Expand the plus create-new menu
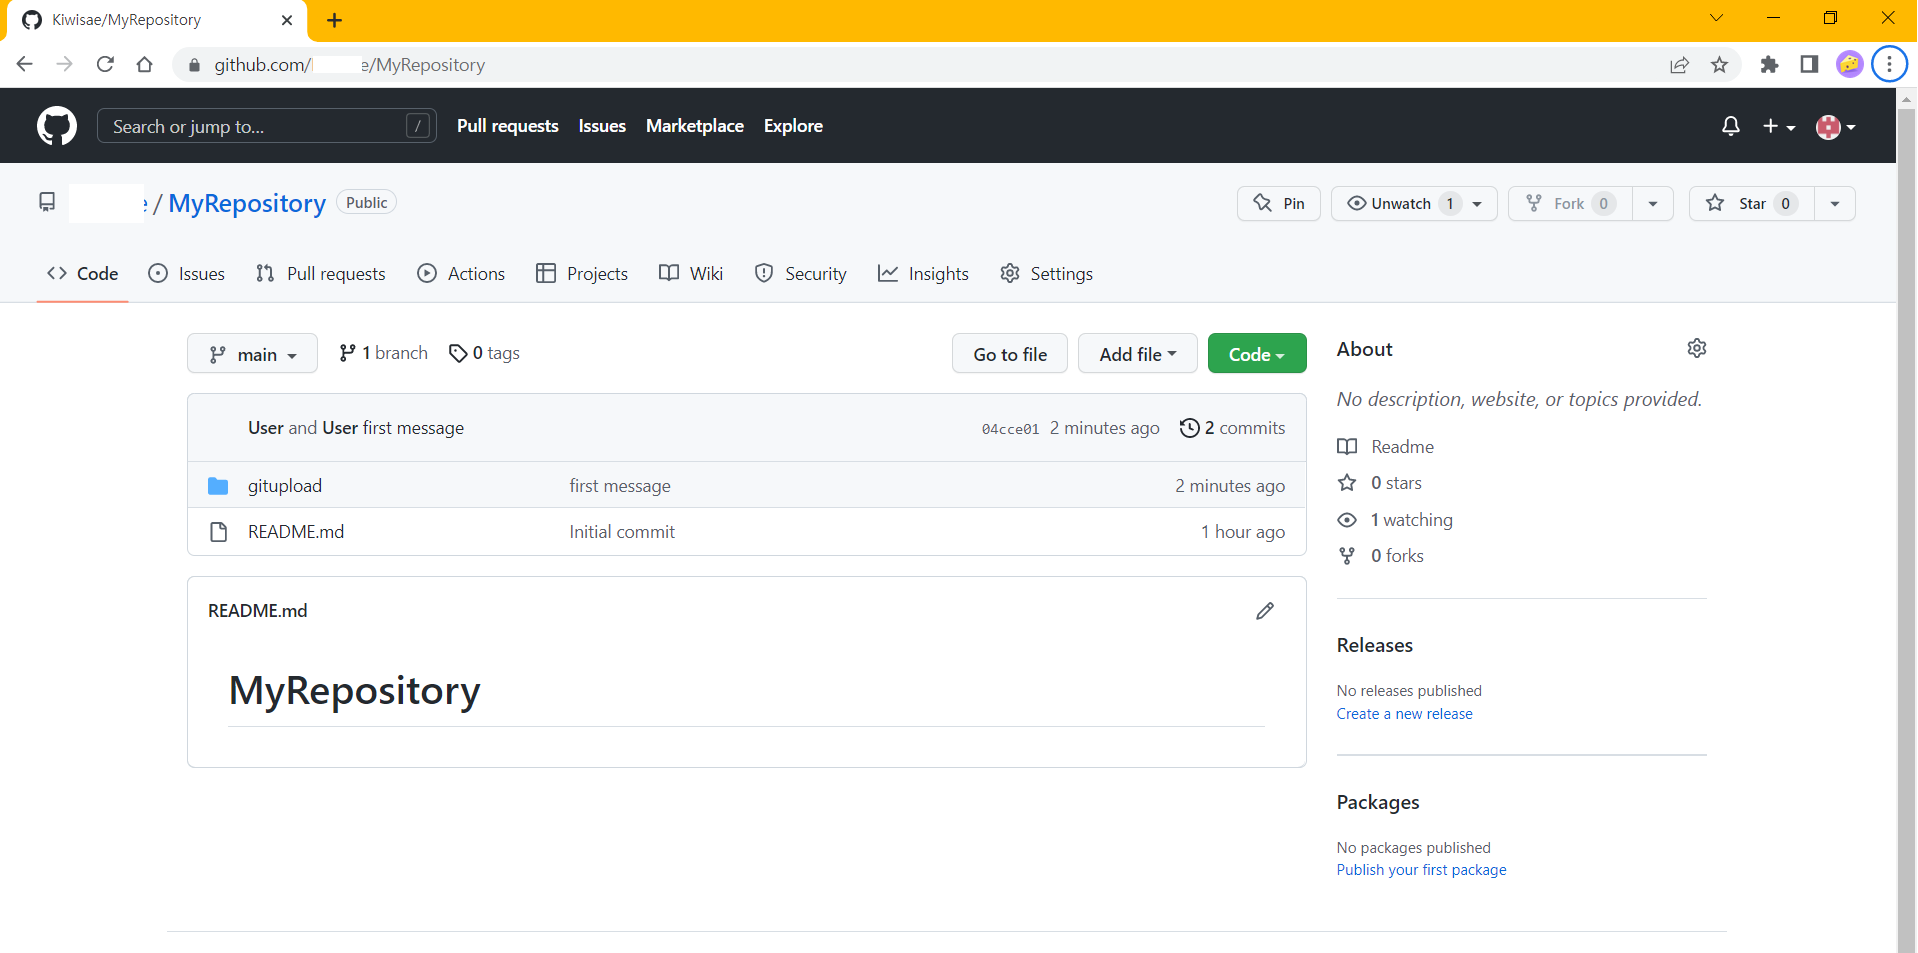The width and height of the screenshot is (1918, 953). click(x=1779, y=126)
